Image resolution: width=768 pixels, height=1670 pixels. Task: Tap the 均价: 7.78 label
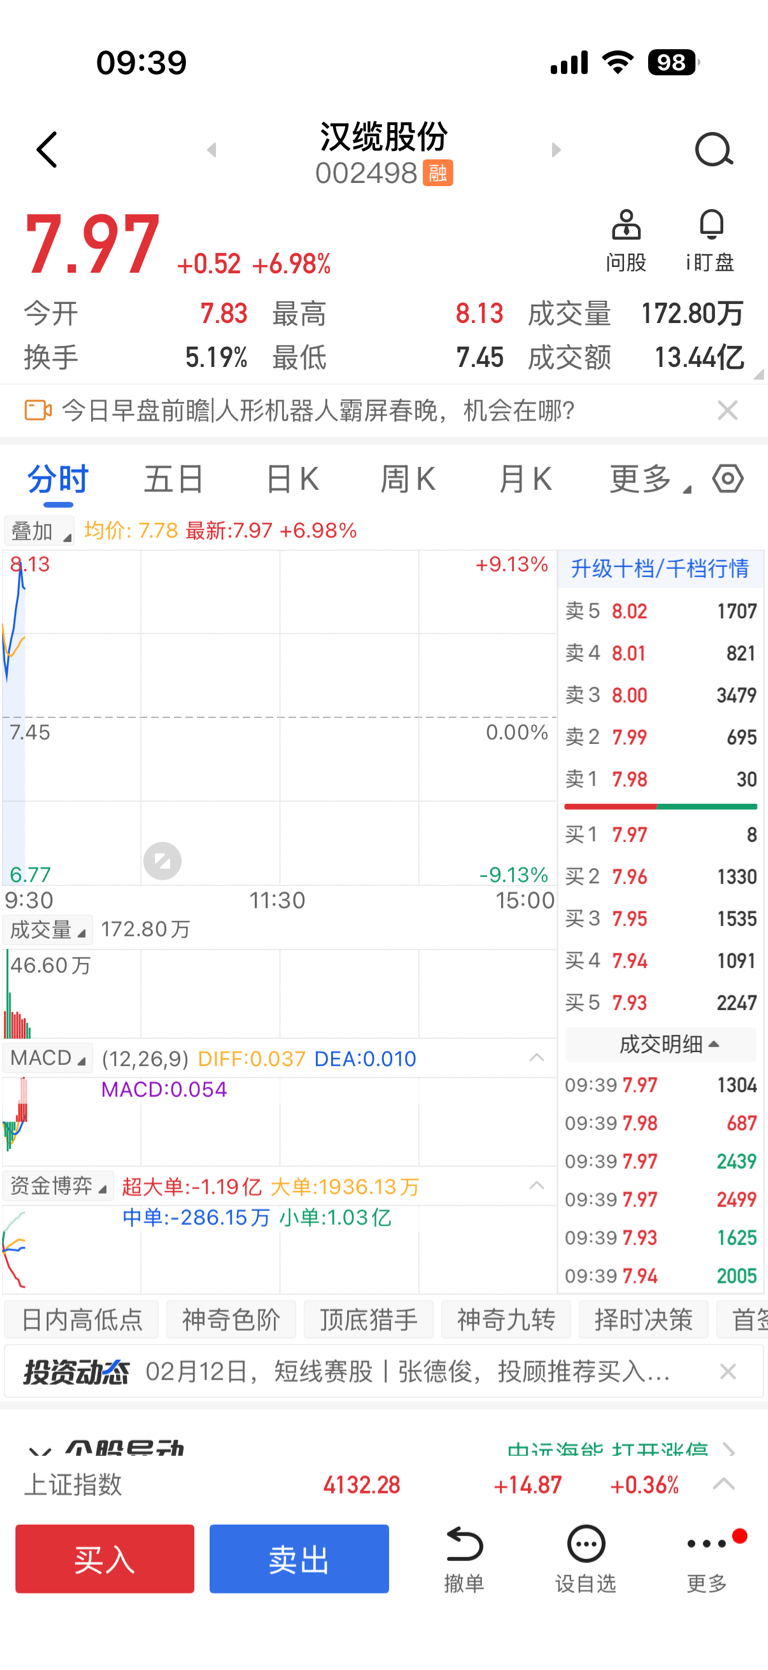pos(131,531)
